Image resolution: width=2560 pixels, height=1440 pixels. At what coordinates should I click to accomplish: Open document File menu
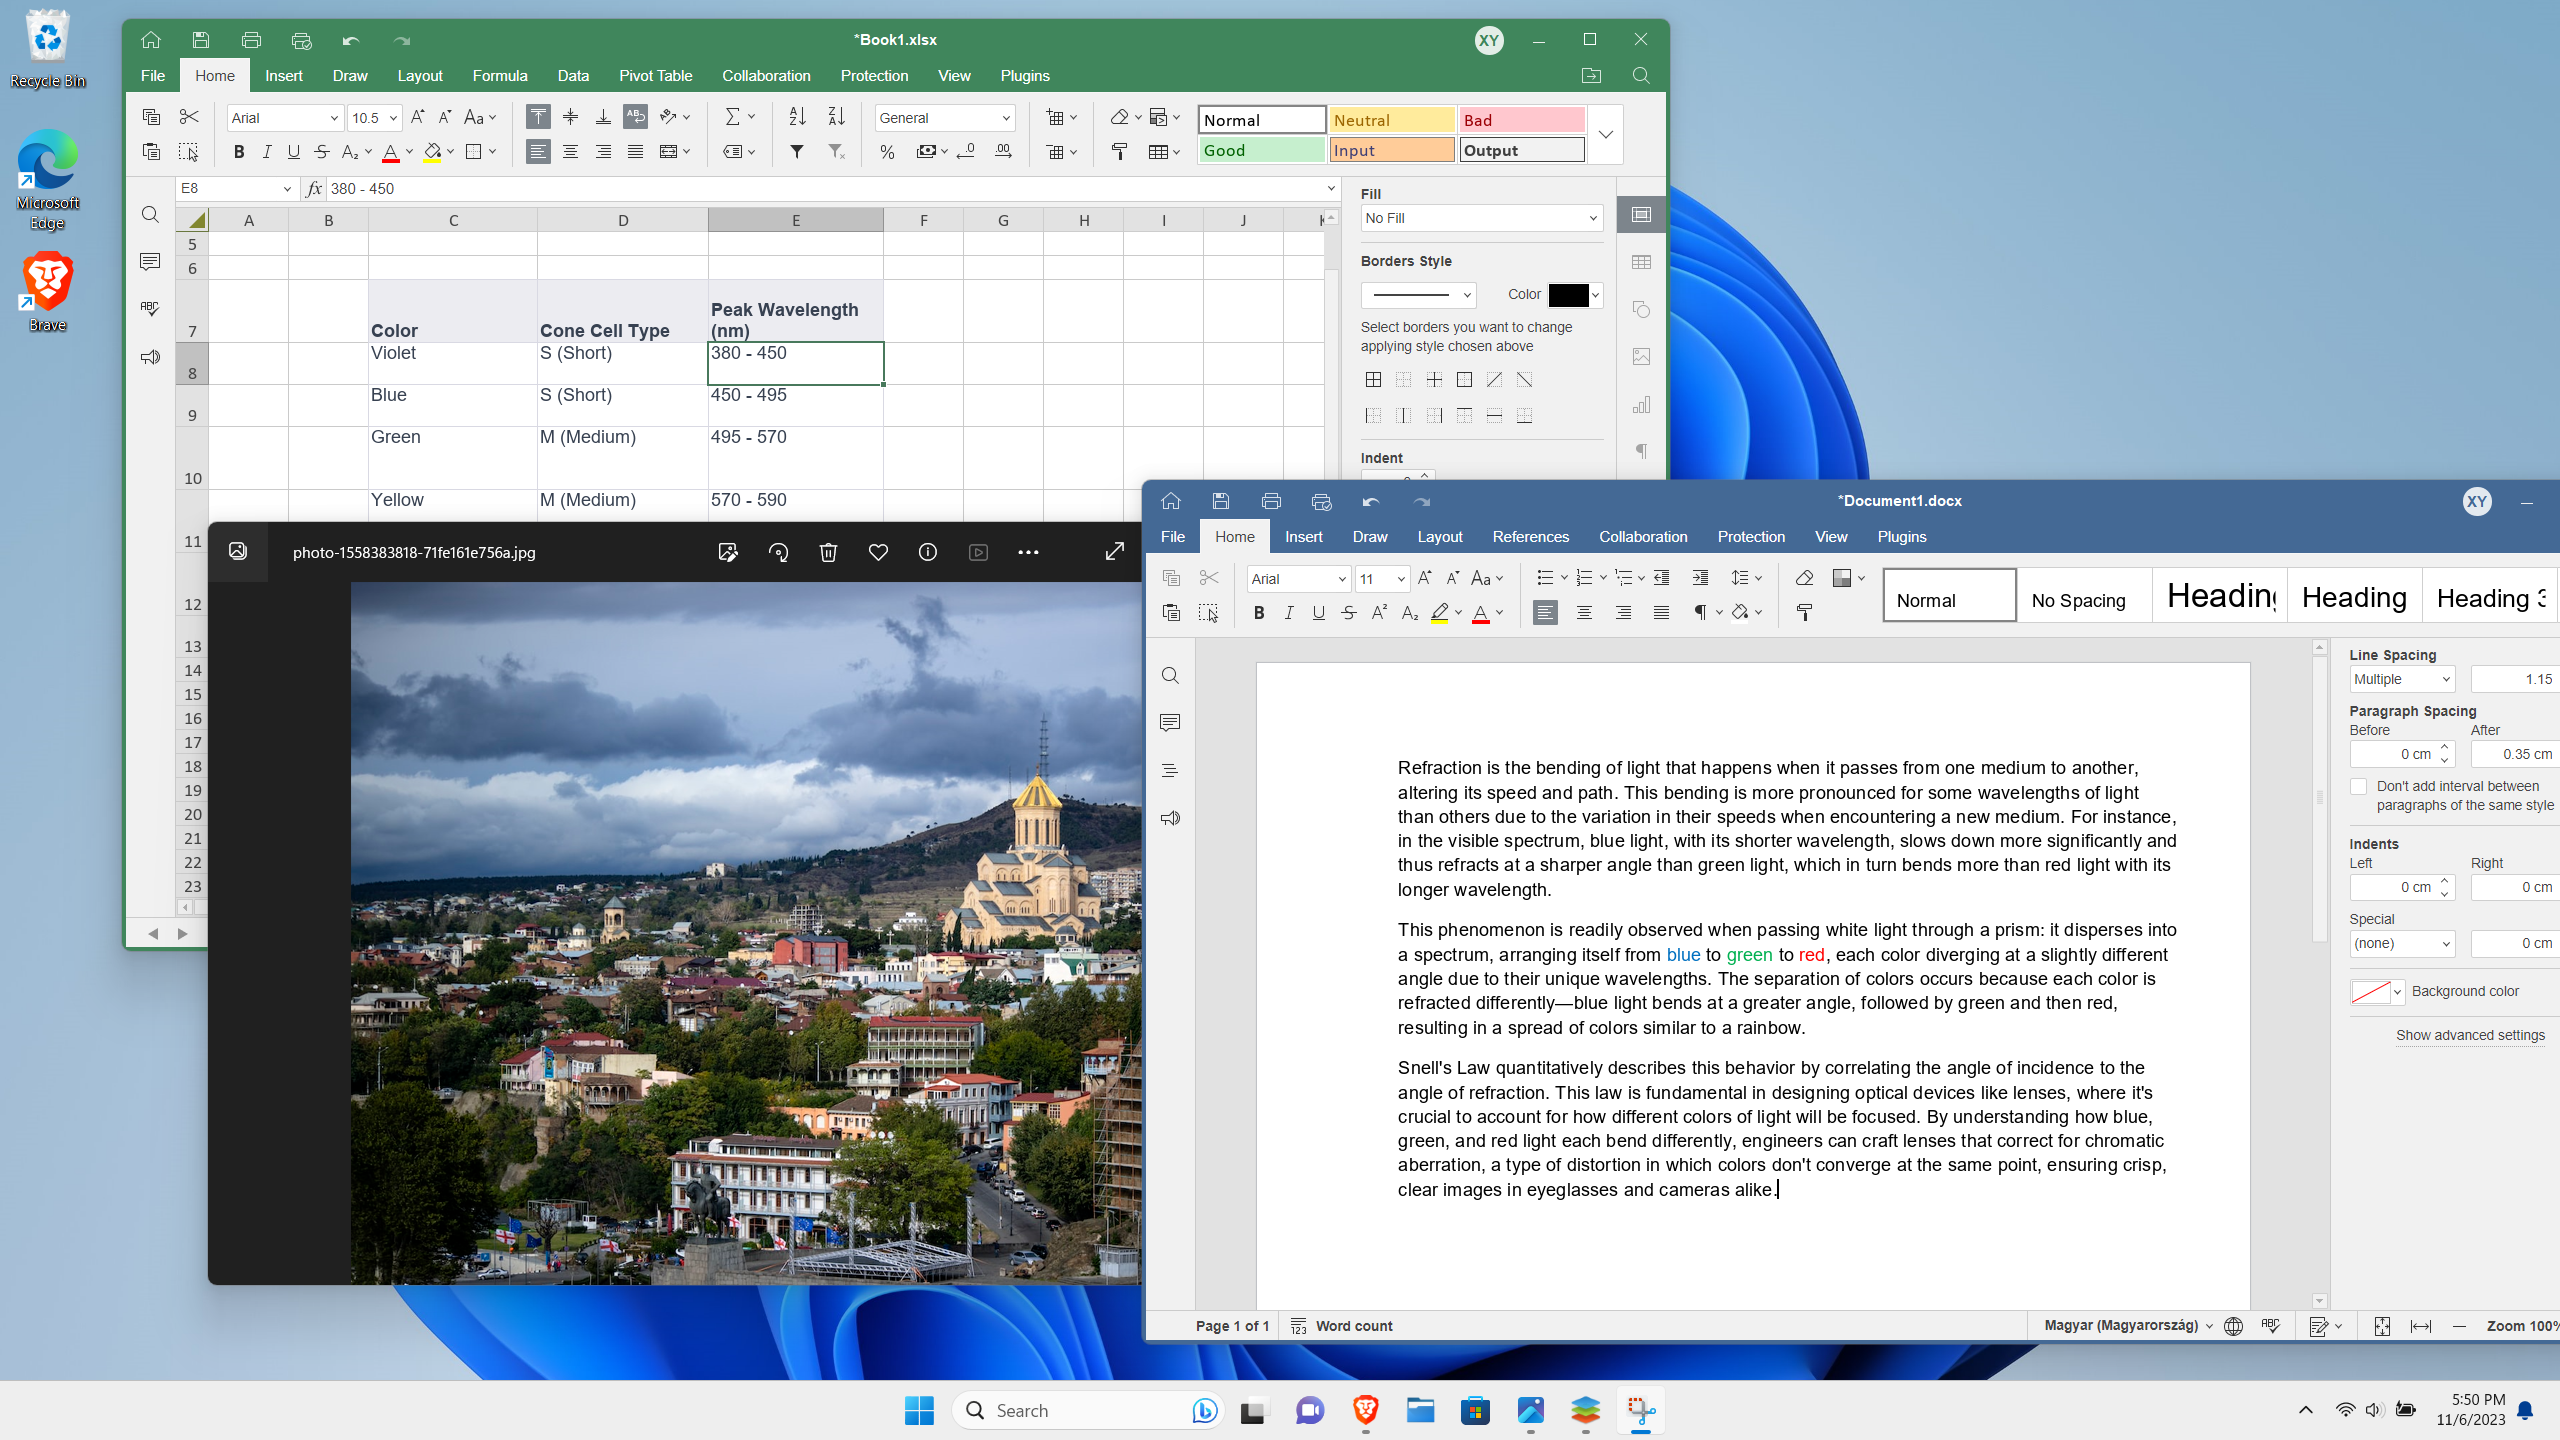[x=1172, y=537]
